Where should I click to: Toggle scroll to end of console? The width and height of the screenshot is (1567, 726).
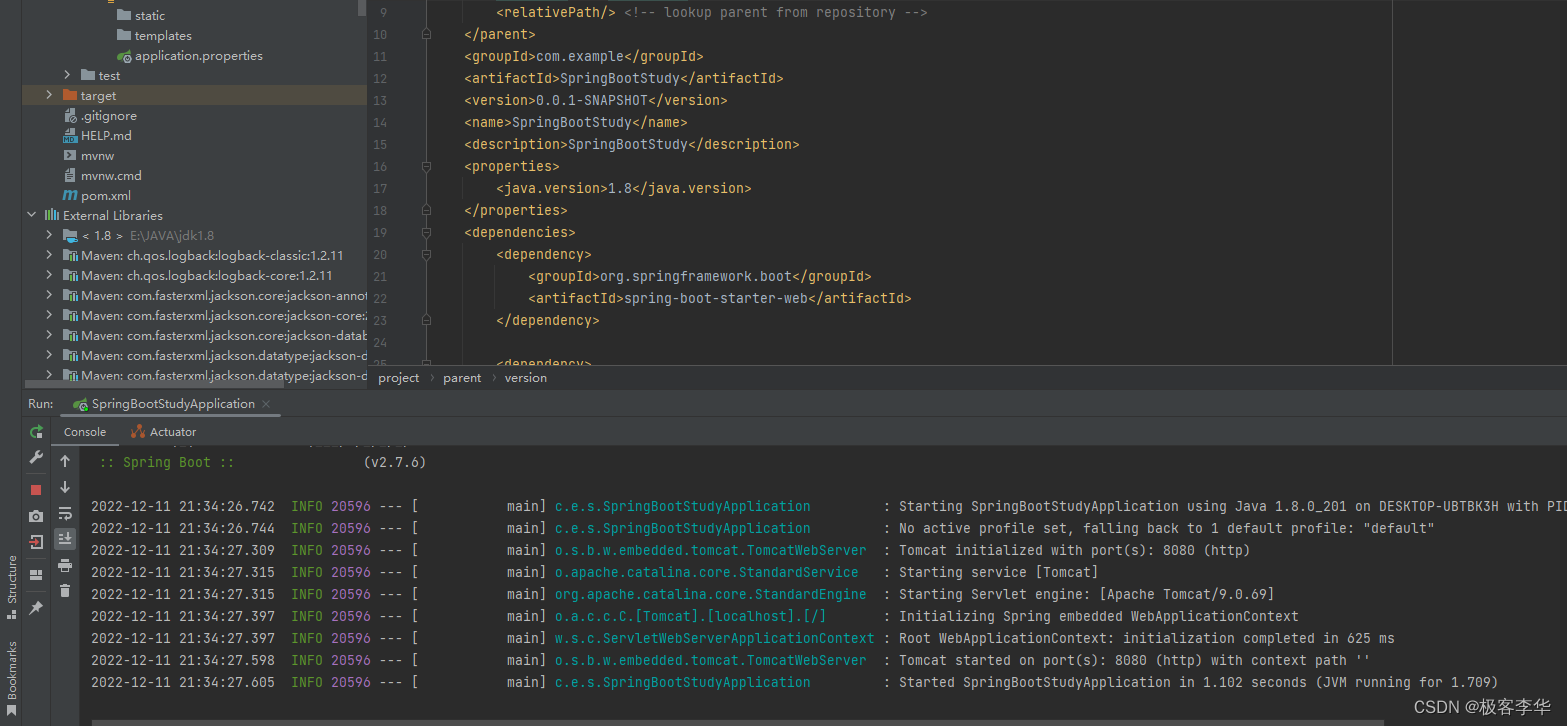tap(65, 539)
